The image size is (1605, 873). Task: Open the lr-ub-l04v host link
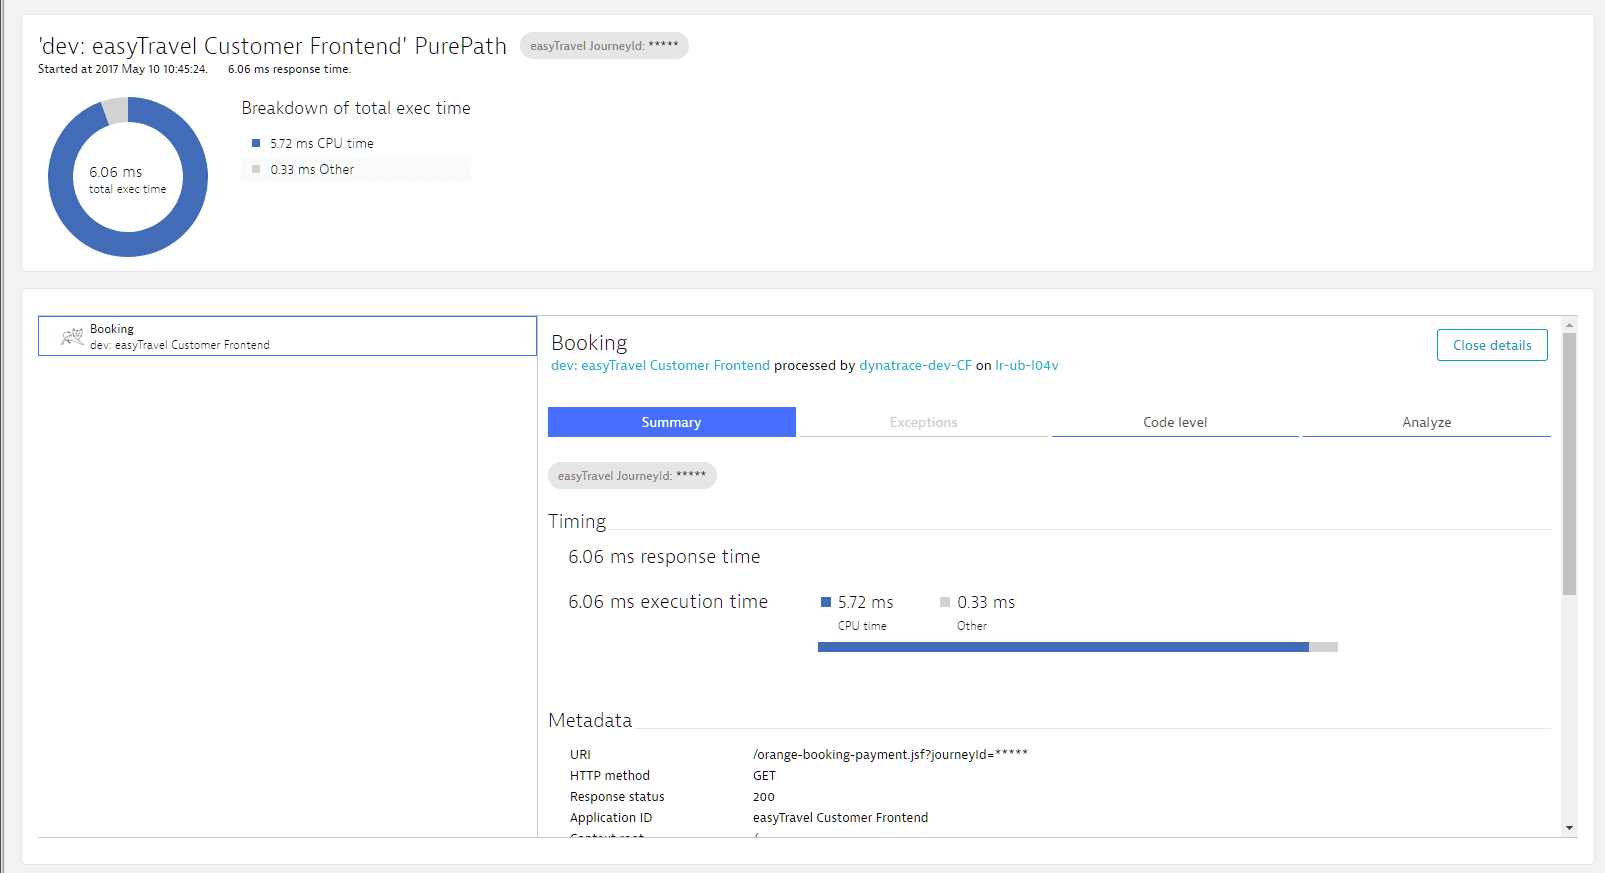click(1026, 366)
